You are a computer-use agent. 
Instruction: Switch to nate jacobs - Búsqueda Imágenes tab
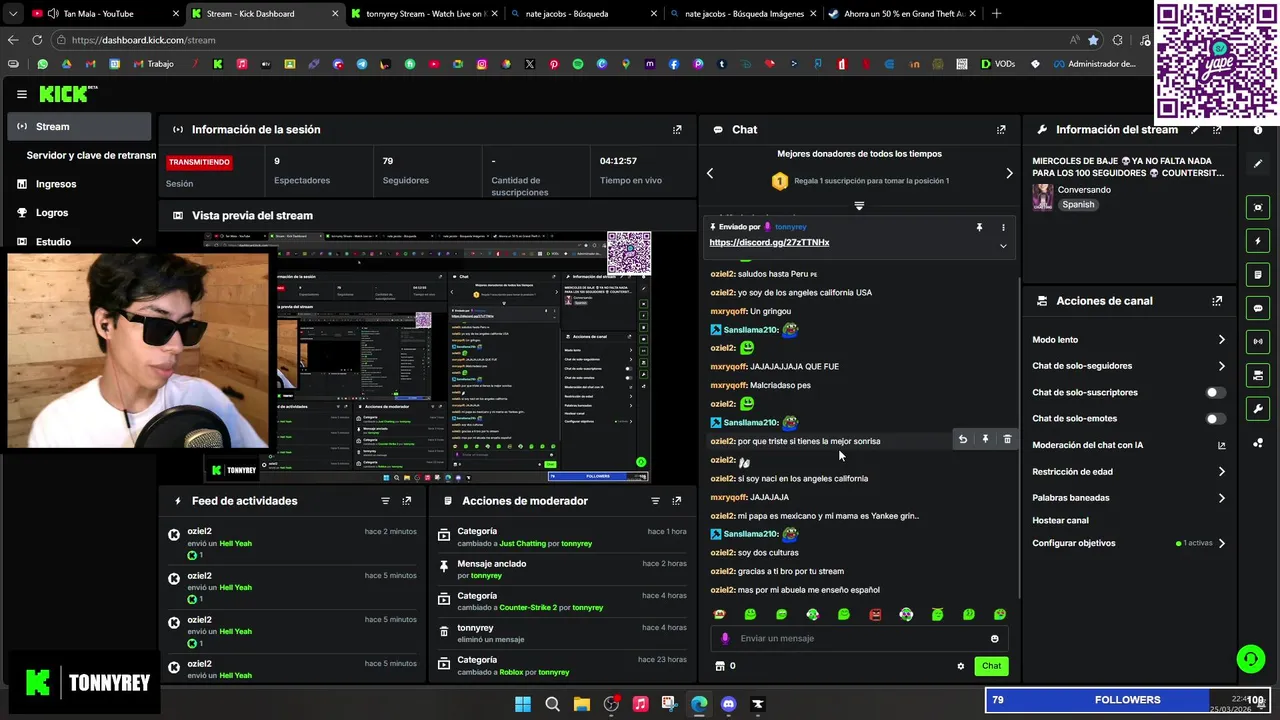744,14
